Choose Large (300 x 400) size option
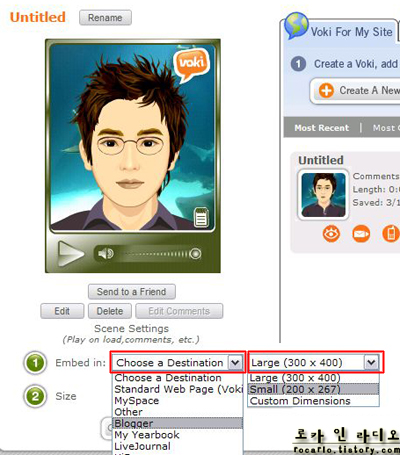This screenshot has width=400, height=455. [313, 378]
